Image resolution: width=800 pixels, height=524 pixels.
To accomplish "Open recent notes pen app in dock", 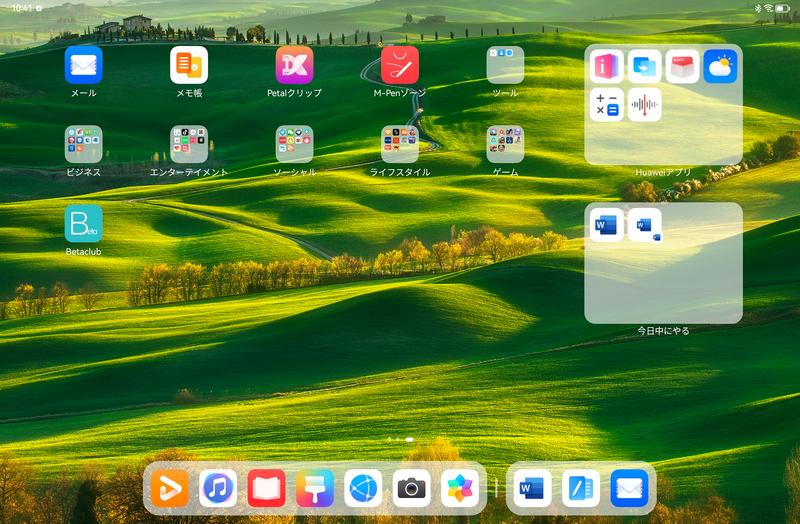I will (581, 488).
